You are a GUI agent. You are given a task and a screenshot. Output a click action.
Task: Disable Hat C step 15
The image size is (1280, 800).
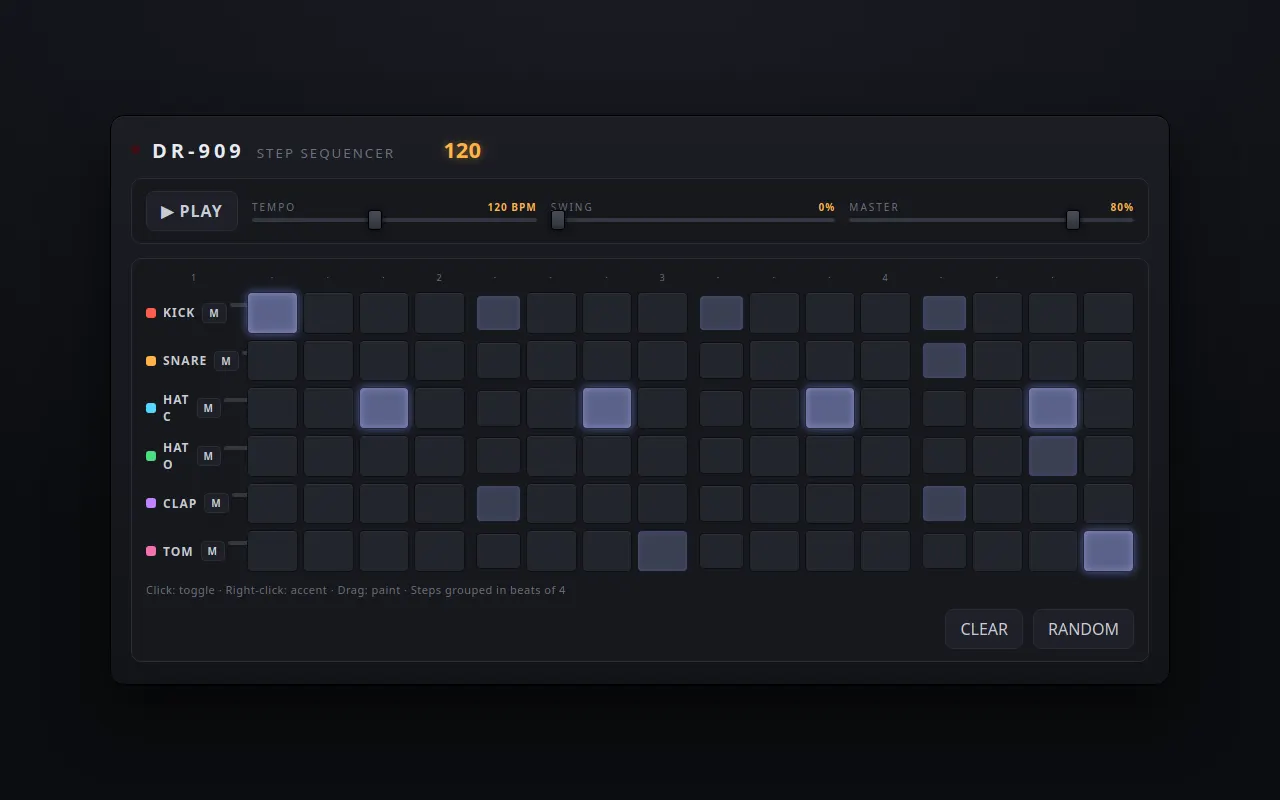coord(1053,408)
